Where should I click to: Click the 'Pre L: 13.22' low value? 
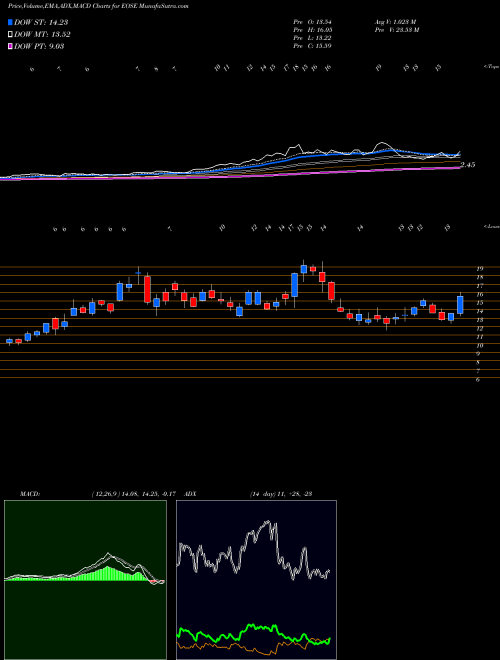(x=312, y=38)
